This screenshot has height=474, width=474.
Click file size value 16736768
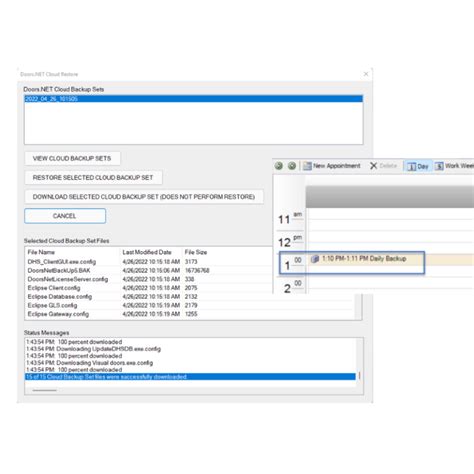tap(197, 270)
